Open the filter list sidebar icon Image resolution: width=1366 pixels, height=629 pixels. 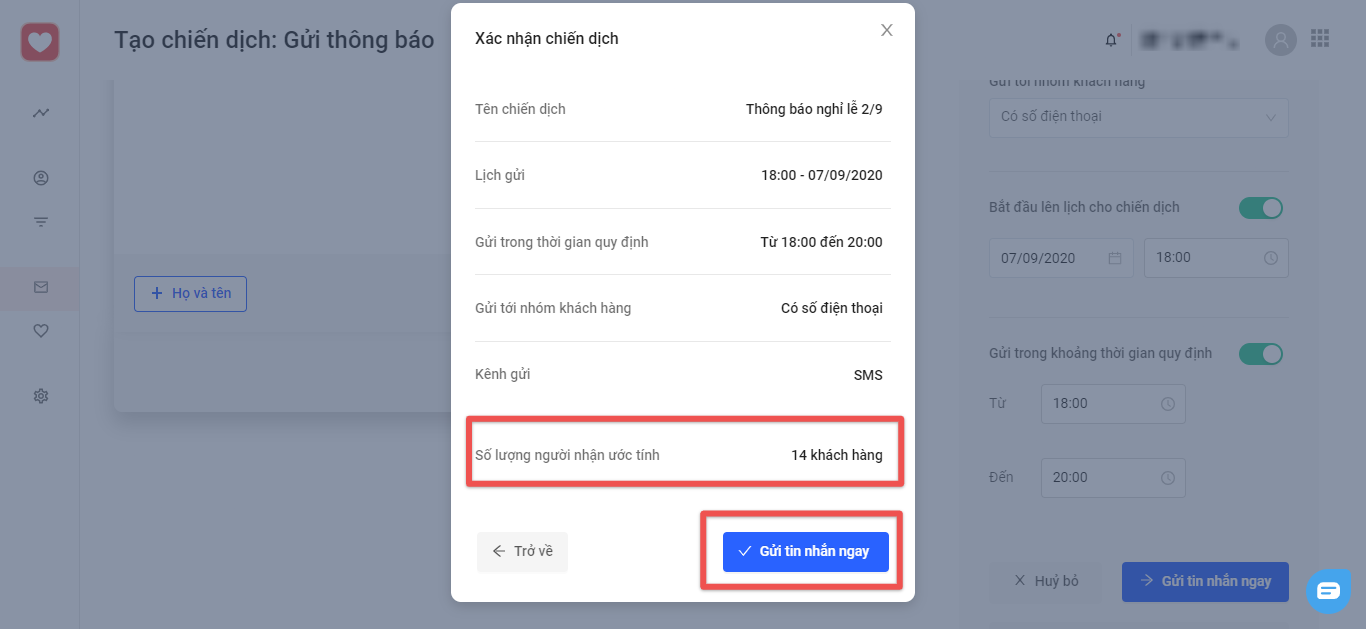(x=41, y=222)
